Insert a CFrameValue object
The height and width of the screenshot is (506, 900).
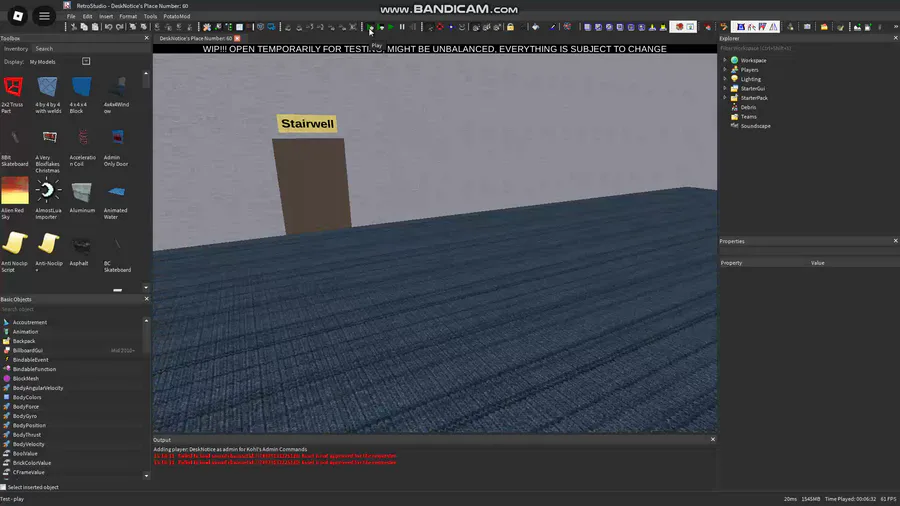pyautogui.click(x=28, y=472)
